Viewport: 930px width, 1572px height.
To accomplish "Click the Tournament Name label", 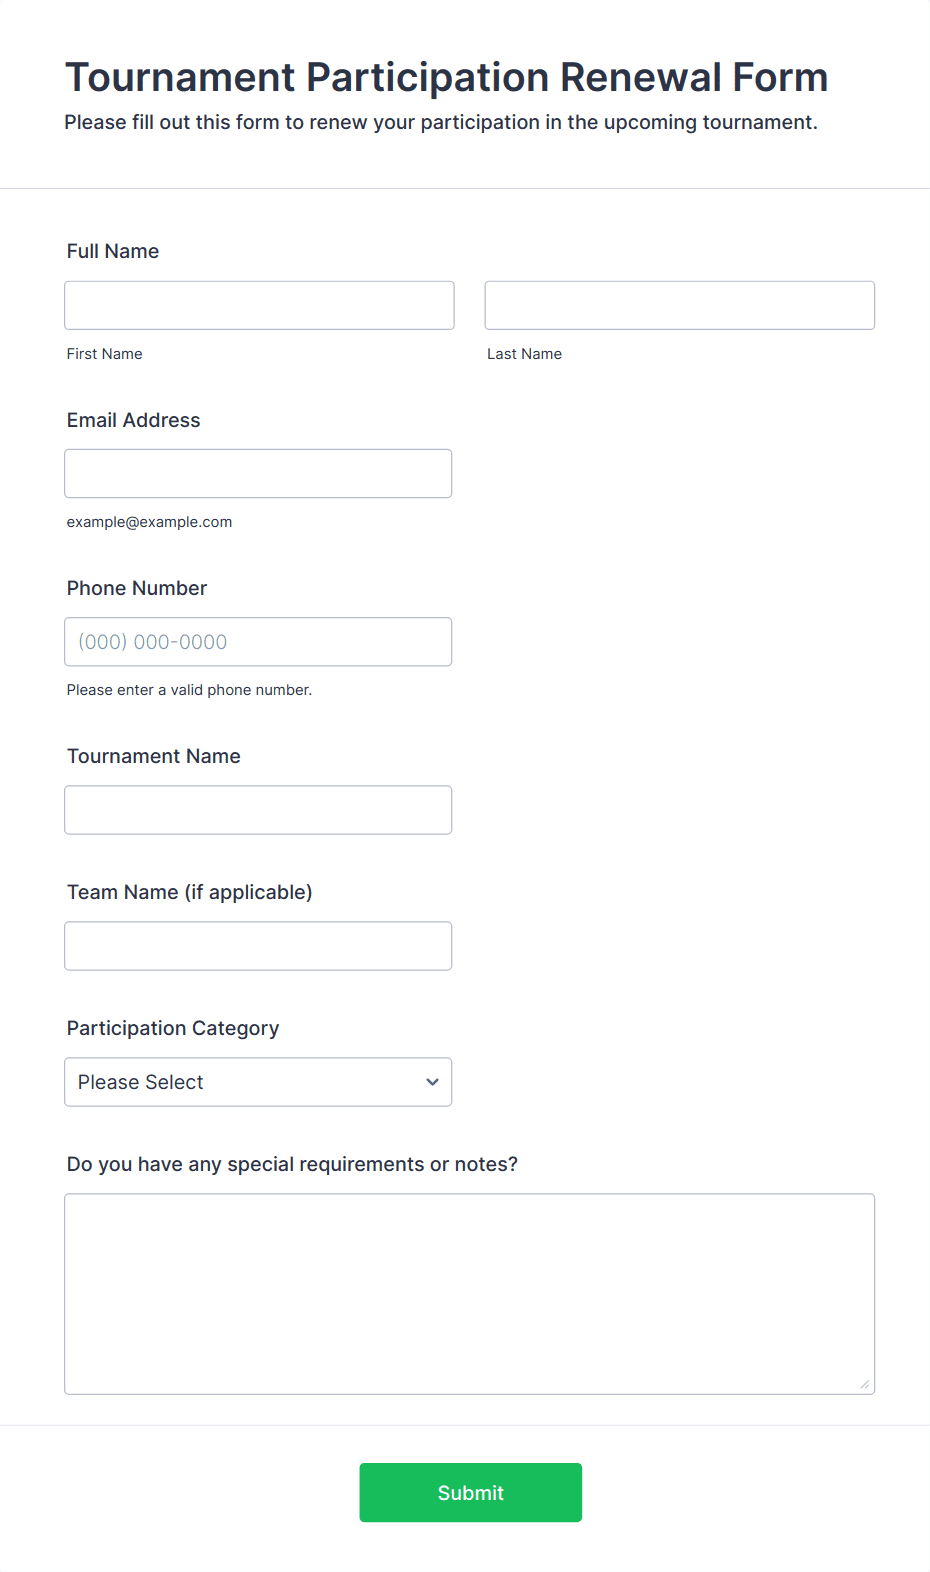I will pyautogui.click(x=154, y=756).
